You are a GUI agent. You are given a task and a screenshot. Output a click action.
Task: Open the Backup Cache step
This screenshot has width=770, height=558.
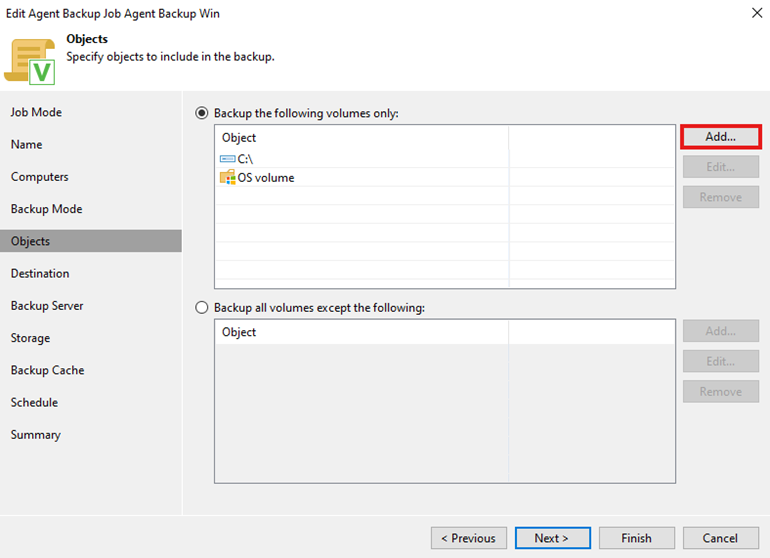click(x=47, y=370)
